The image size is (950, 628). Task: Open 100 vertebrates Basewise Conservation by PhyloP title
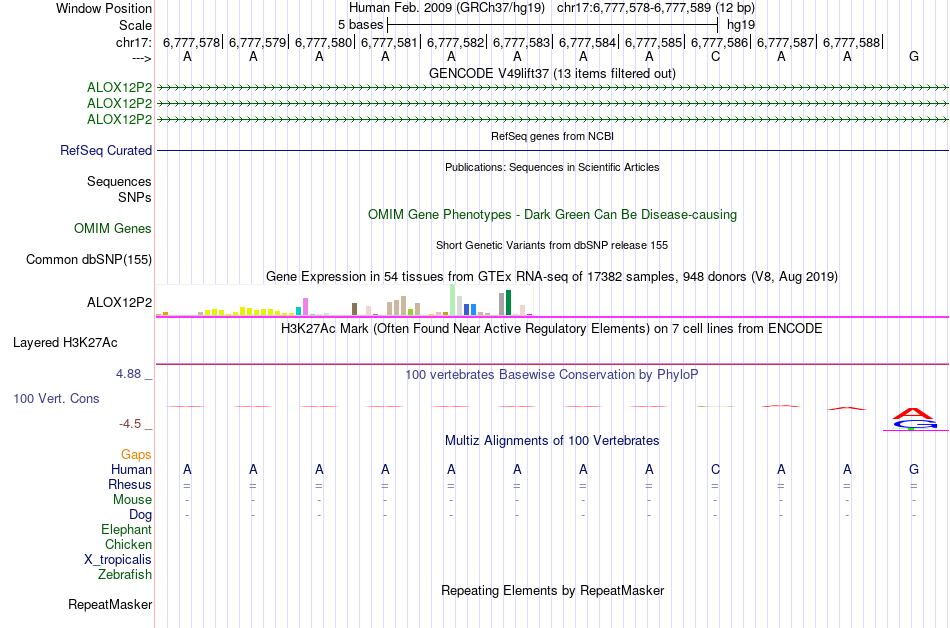pos(552,375)
